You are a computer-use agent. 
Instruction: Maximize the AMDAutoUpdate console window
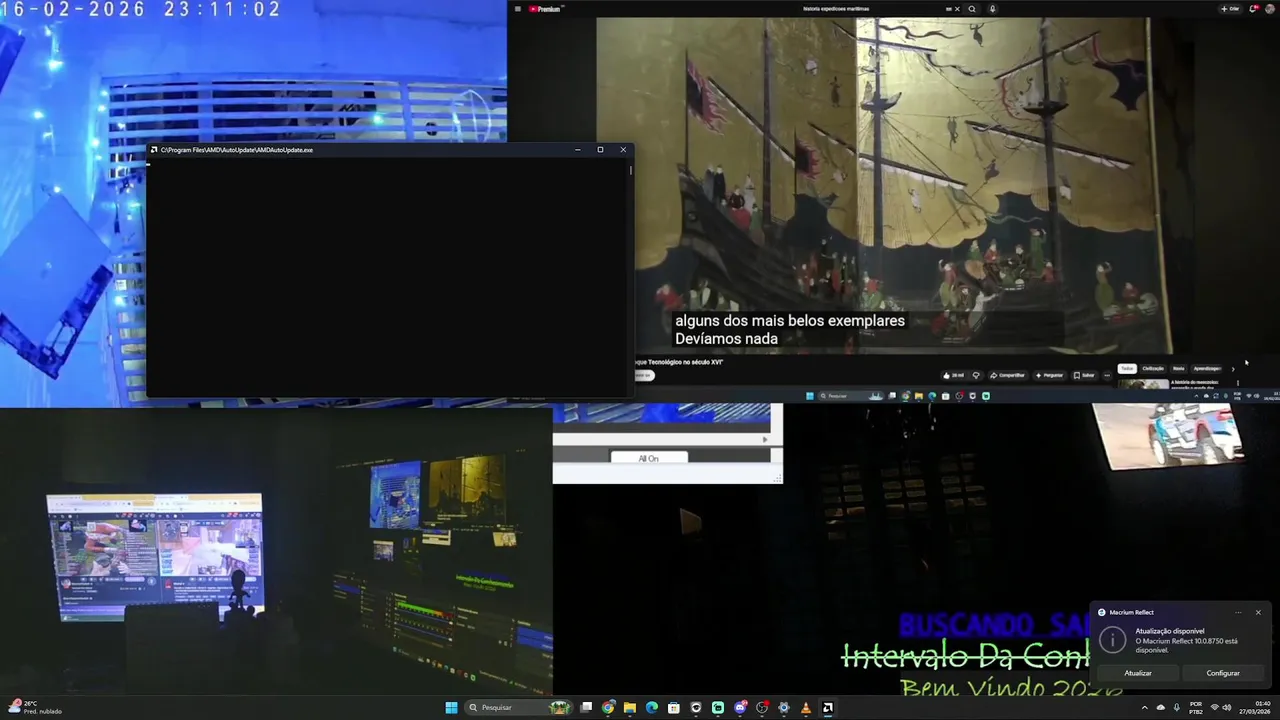600,150
